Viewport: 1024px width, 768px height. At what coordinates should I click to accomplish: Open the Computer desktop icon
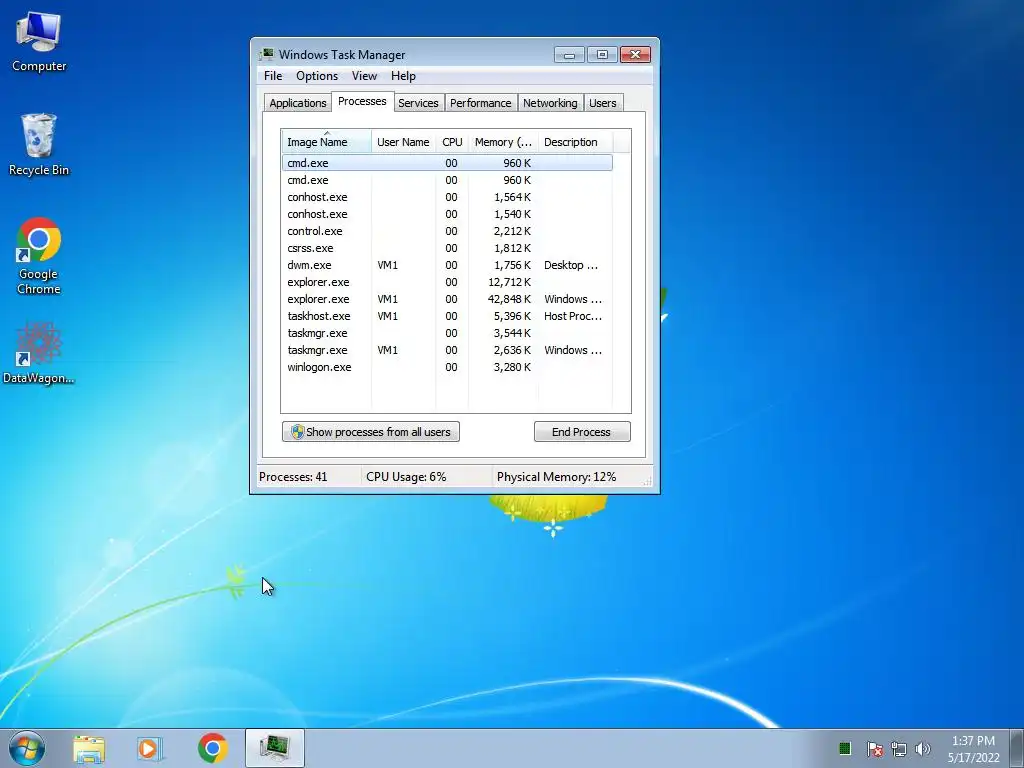[x=39, y=42]
